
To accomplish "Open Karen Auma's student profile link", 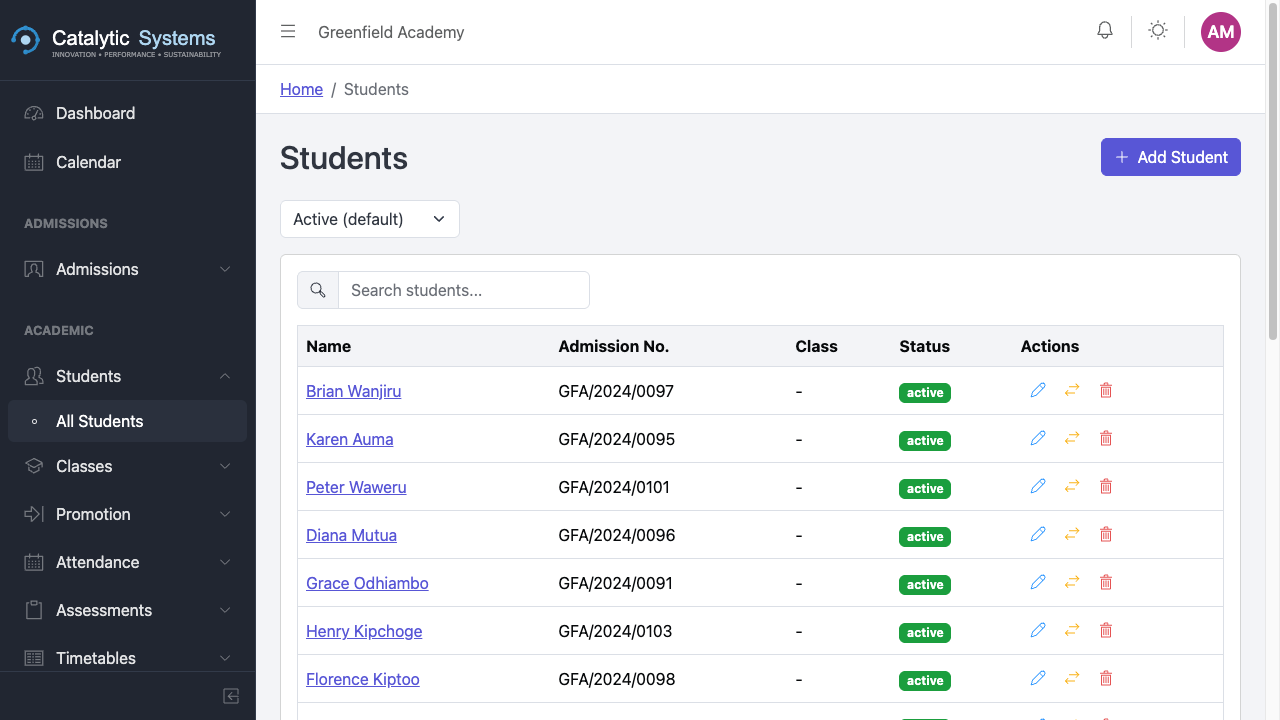I will [x=349, y=439].
